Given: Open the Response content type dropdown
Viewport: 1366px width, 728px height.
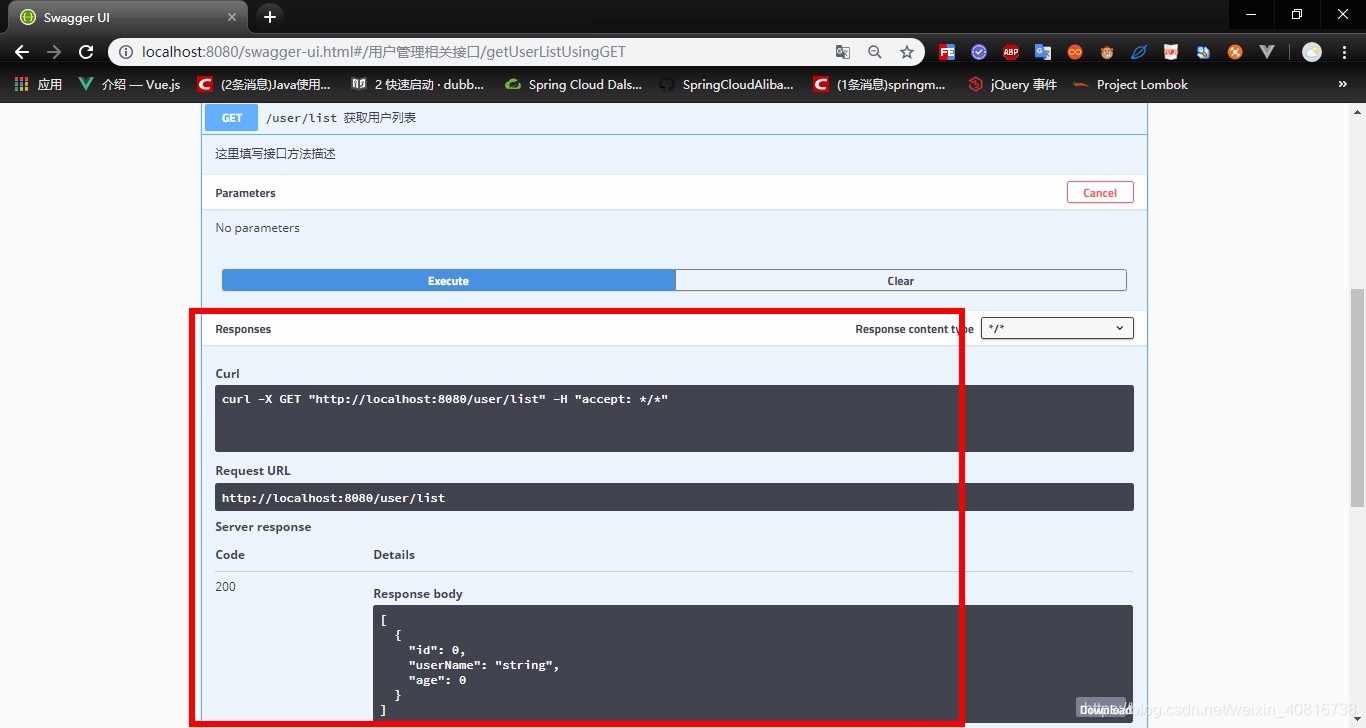Looking at the screenshot, I should coord(1057,328).
